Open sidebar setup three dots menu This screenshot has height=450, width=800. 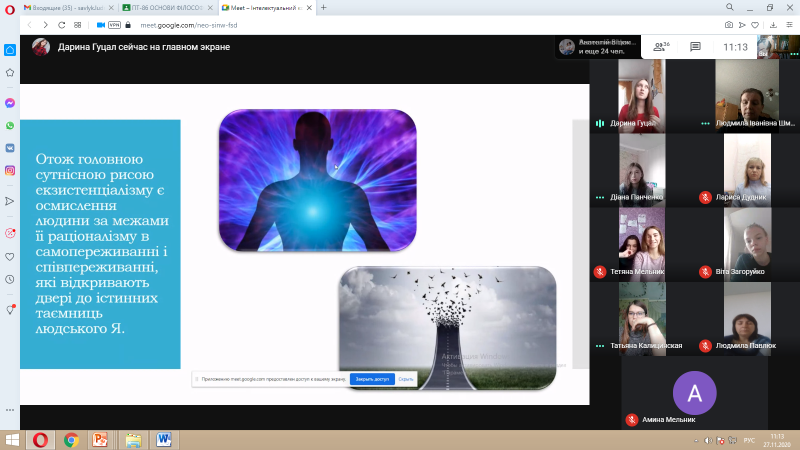(x=10, y=410)
